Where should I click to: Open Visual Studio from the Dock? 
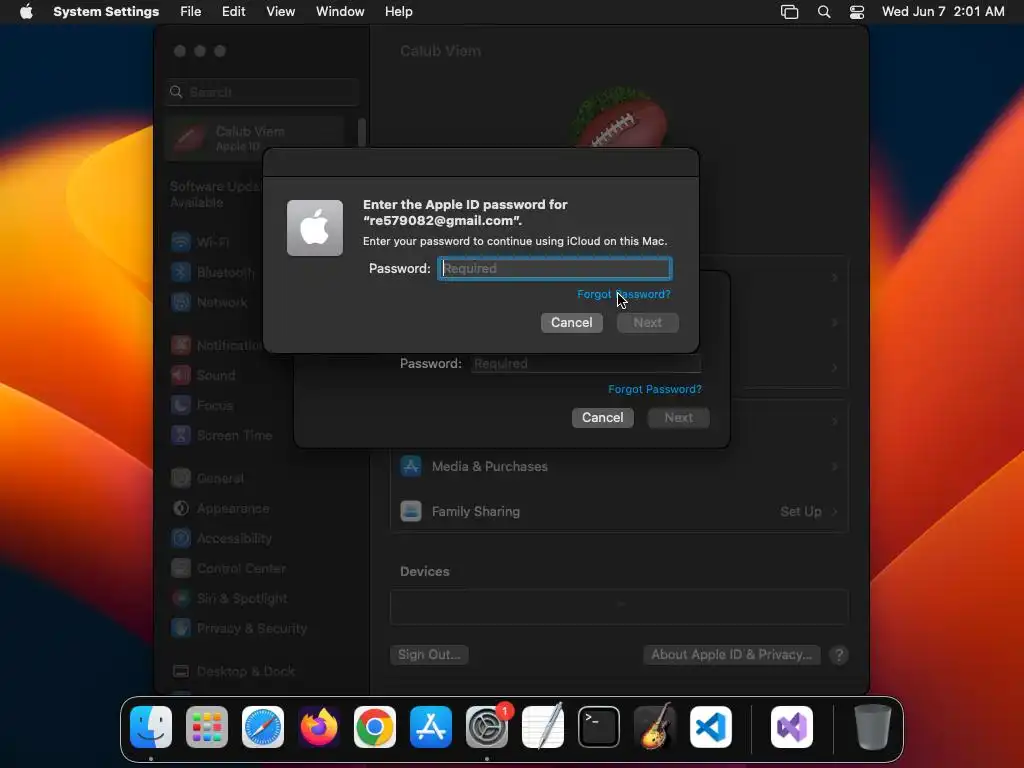(x=792, y=727)
